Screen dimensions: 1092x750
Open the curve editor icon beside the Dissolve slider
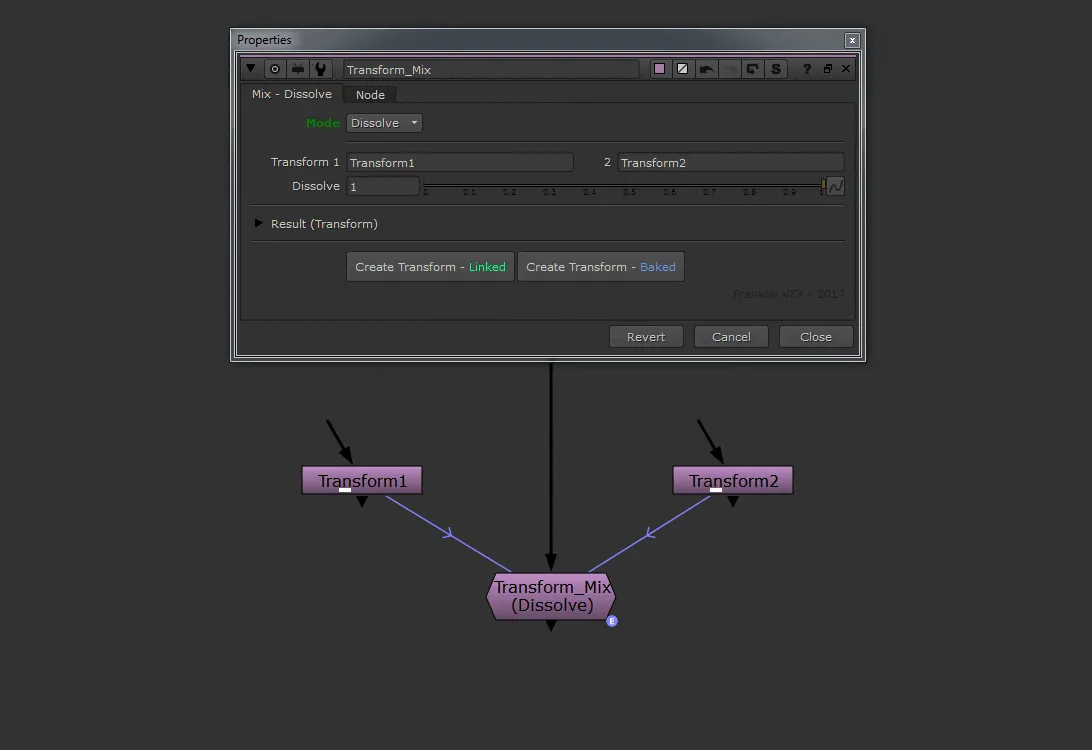[834, 185]
